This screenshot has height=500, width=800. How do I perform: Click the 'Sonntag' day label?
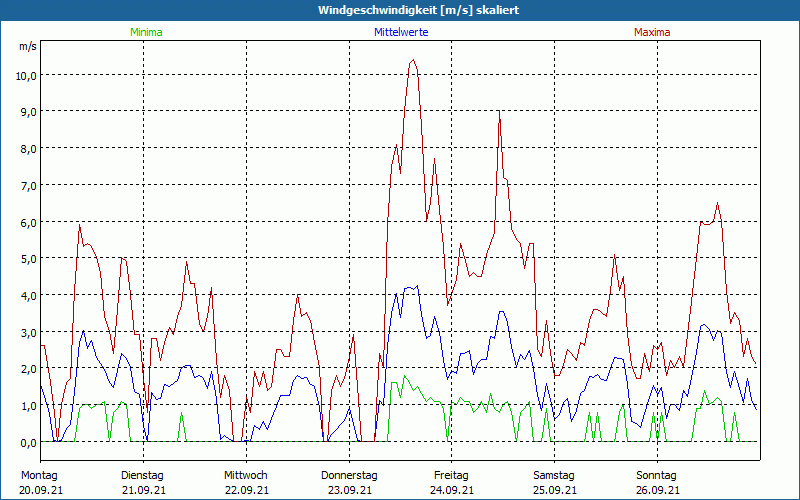[656, 476]
